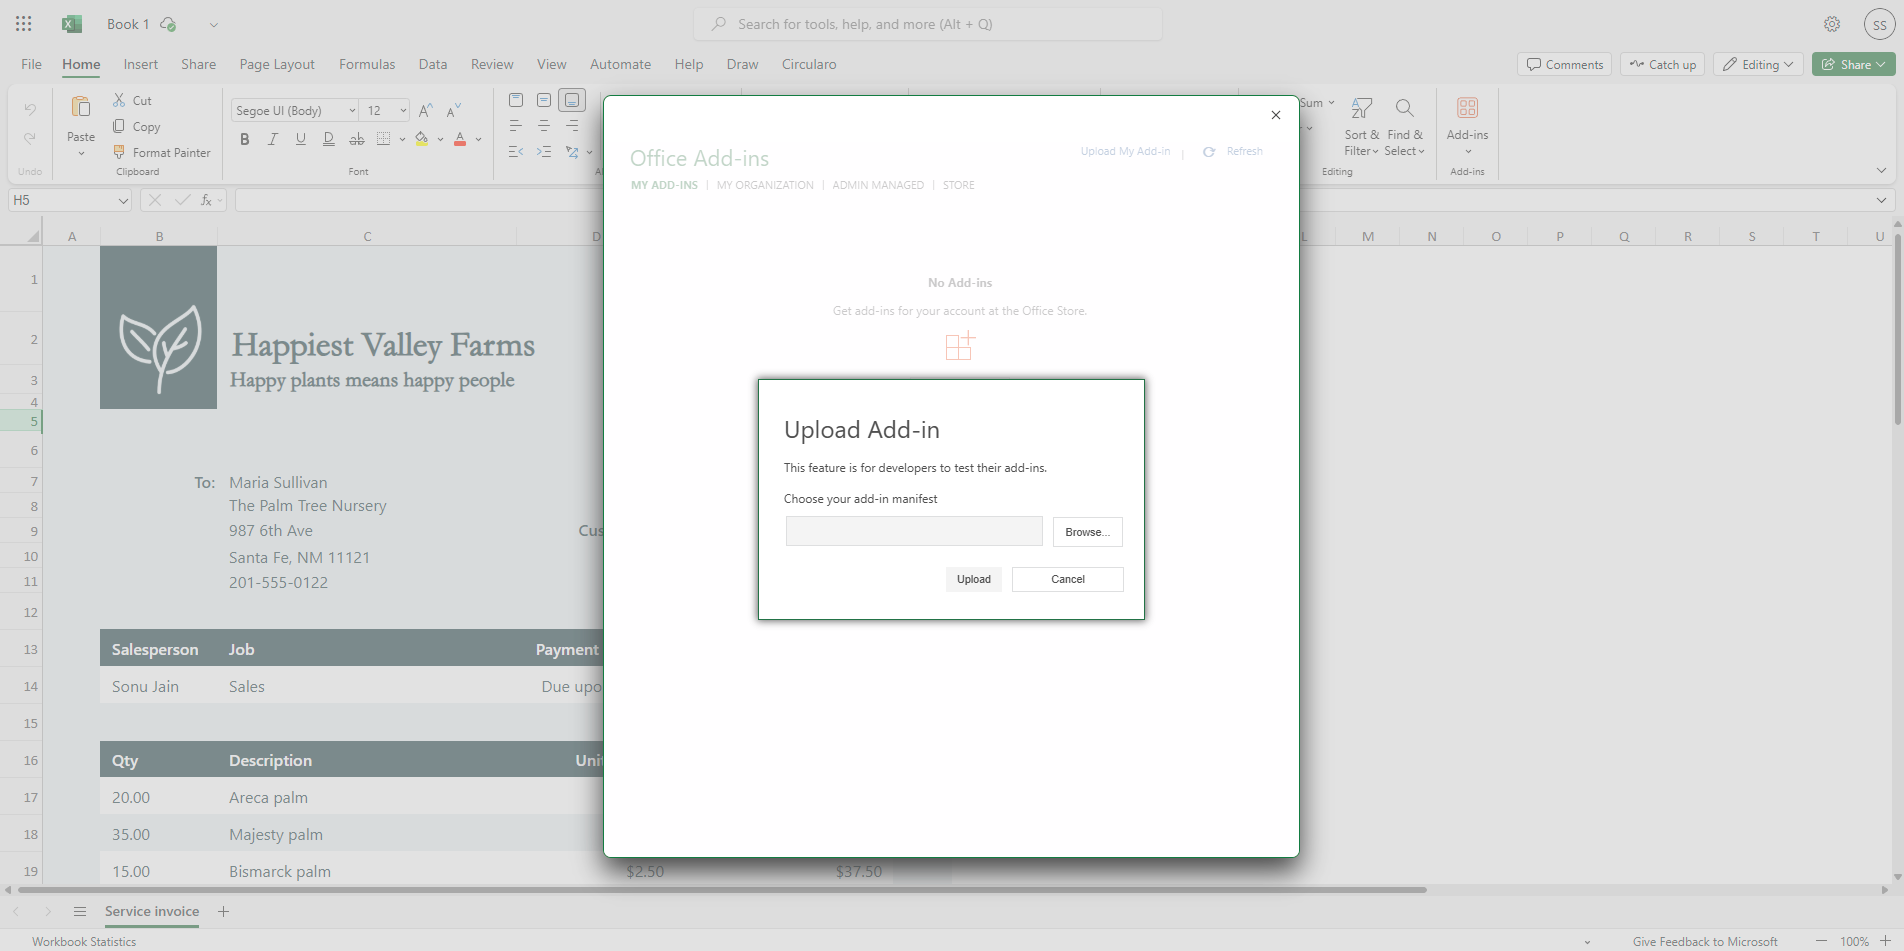This screenshot has height=951, width=1904.
Task: Open Sort & Filter in the Editing group
Action: point(1360,127)
